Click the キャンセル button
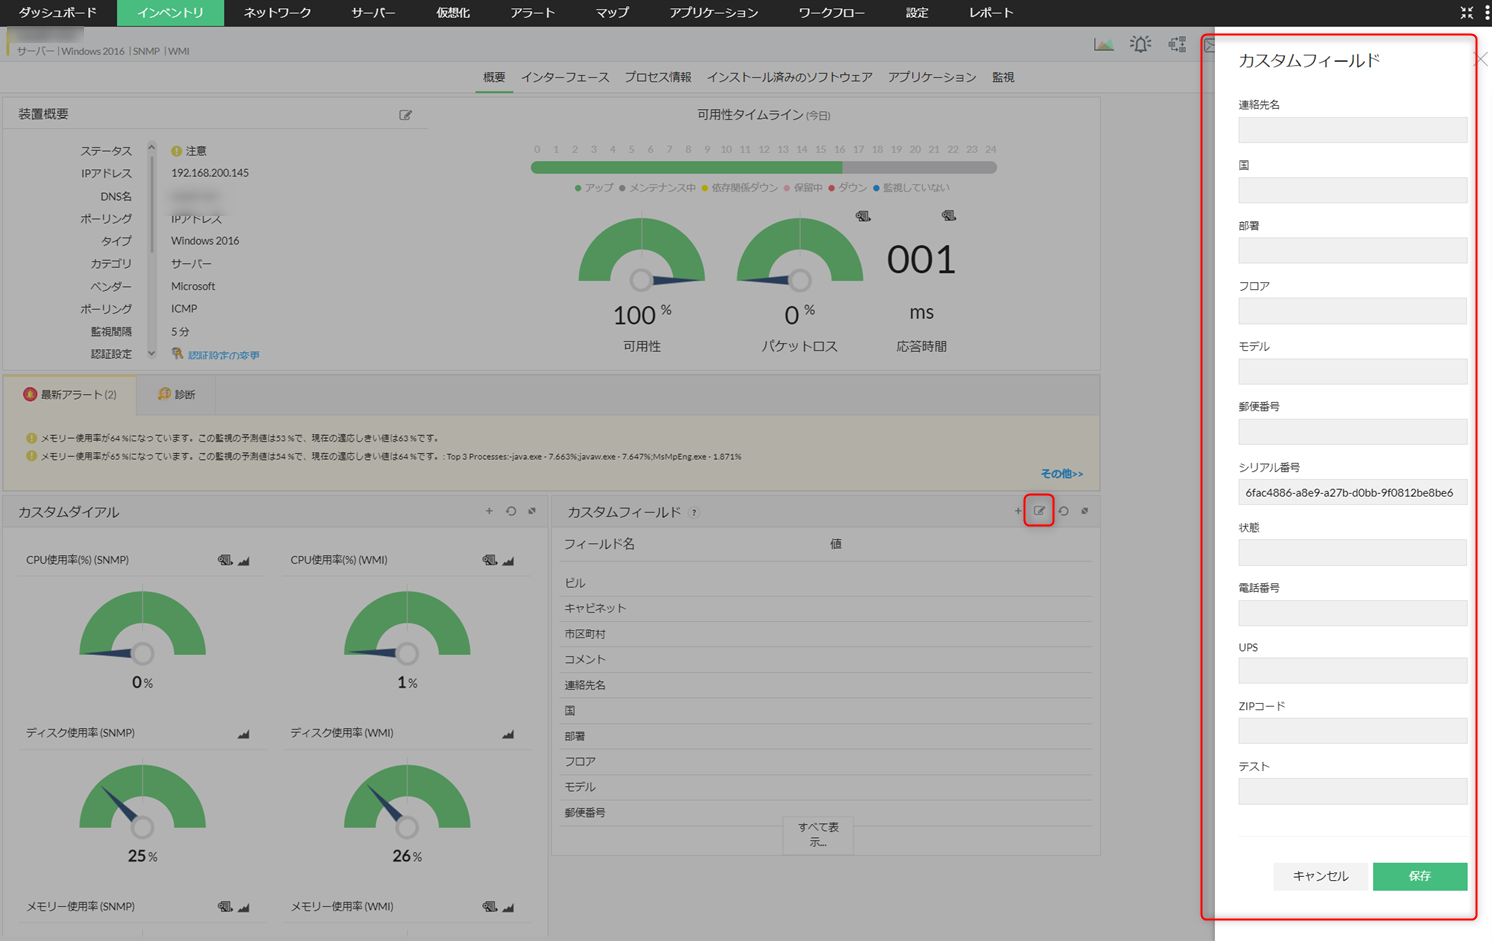This screenshot has height=941, width=1492. point(1320,876)
